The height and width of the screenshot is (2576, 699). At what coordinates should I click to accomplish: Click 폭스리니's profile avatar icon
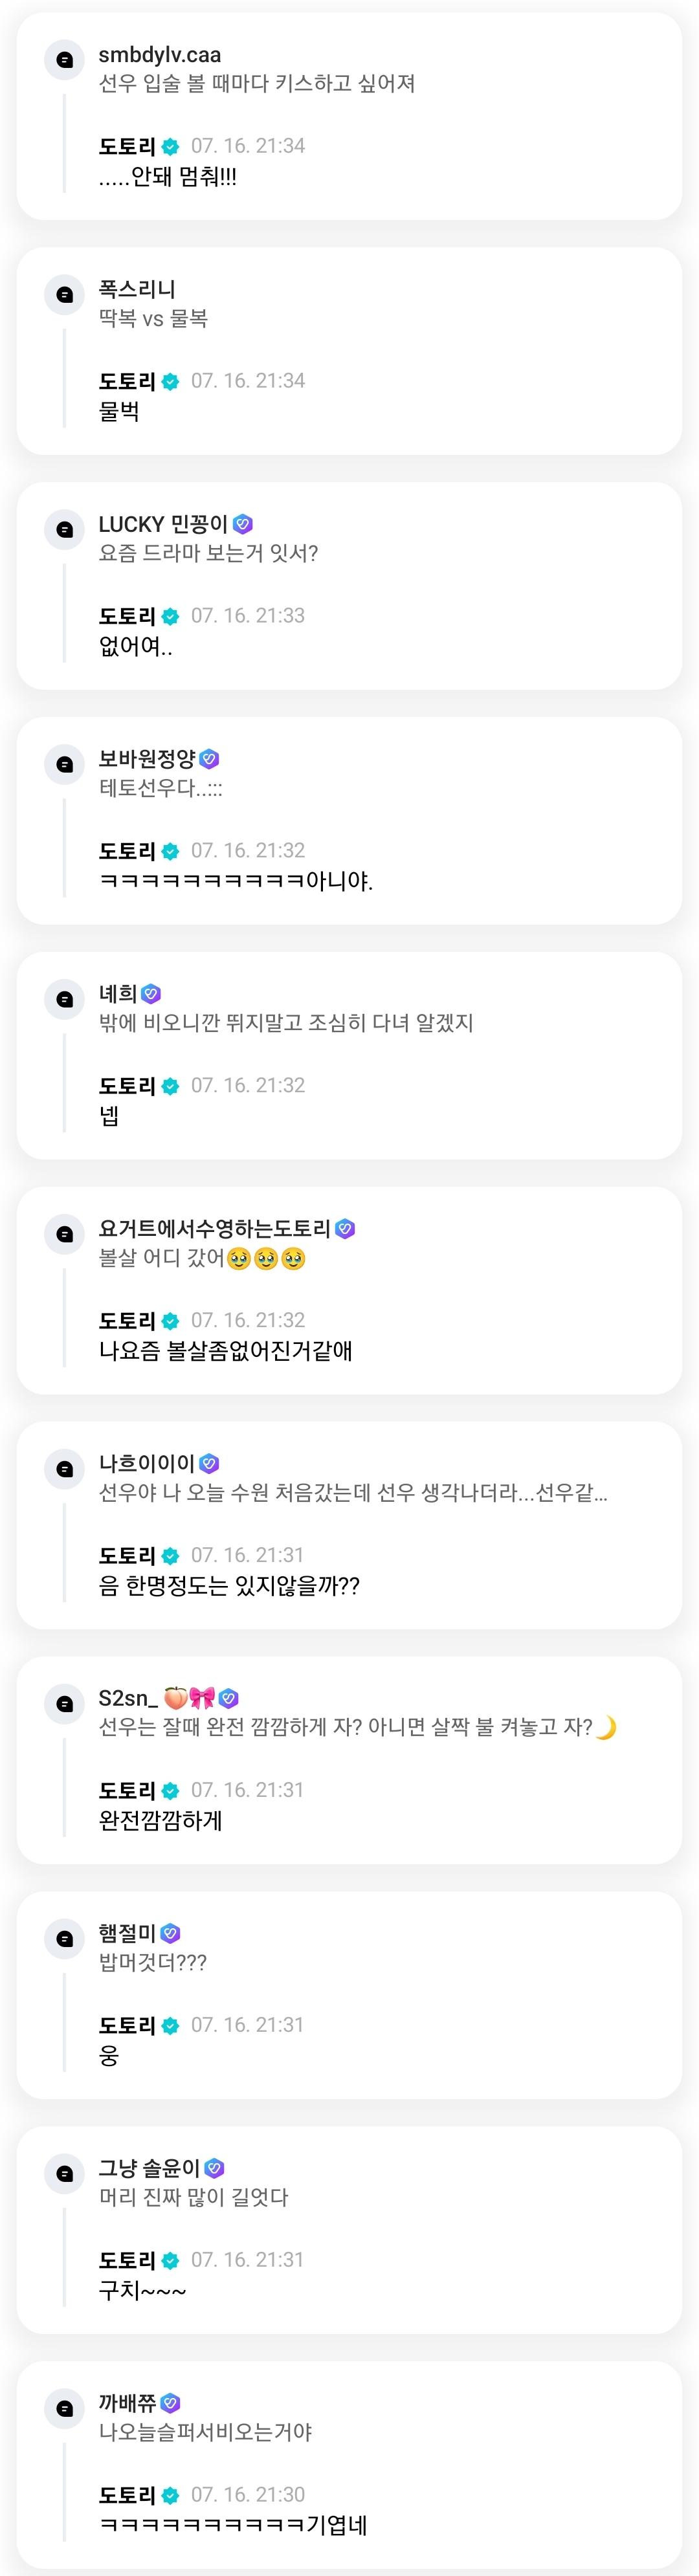65,295
